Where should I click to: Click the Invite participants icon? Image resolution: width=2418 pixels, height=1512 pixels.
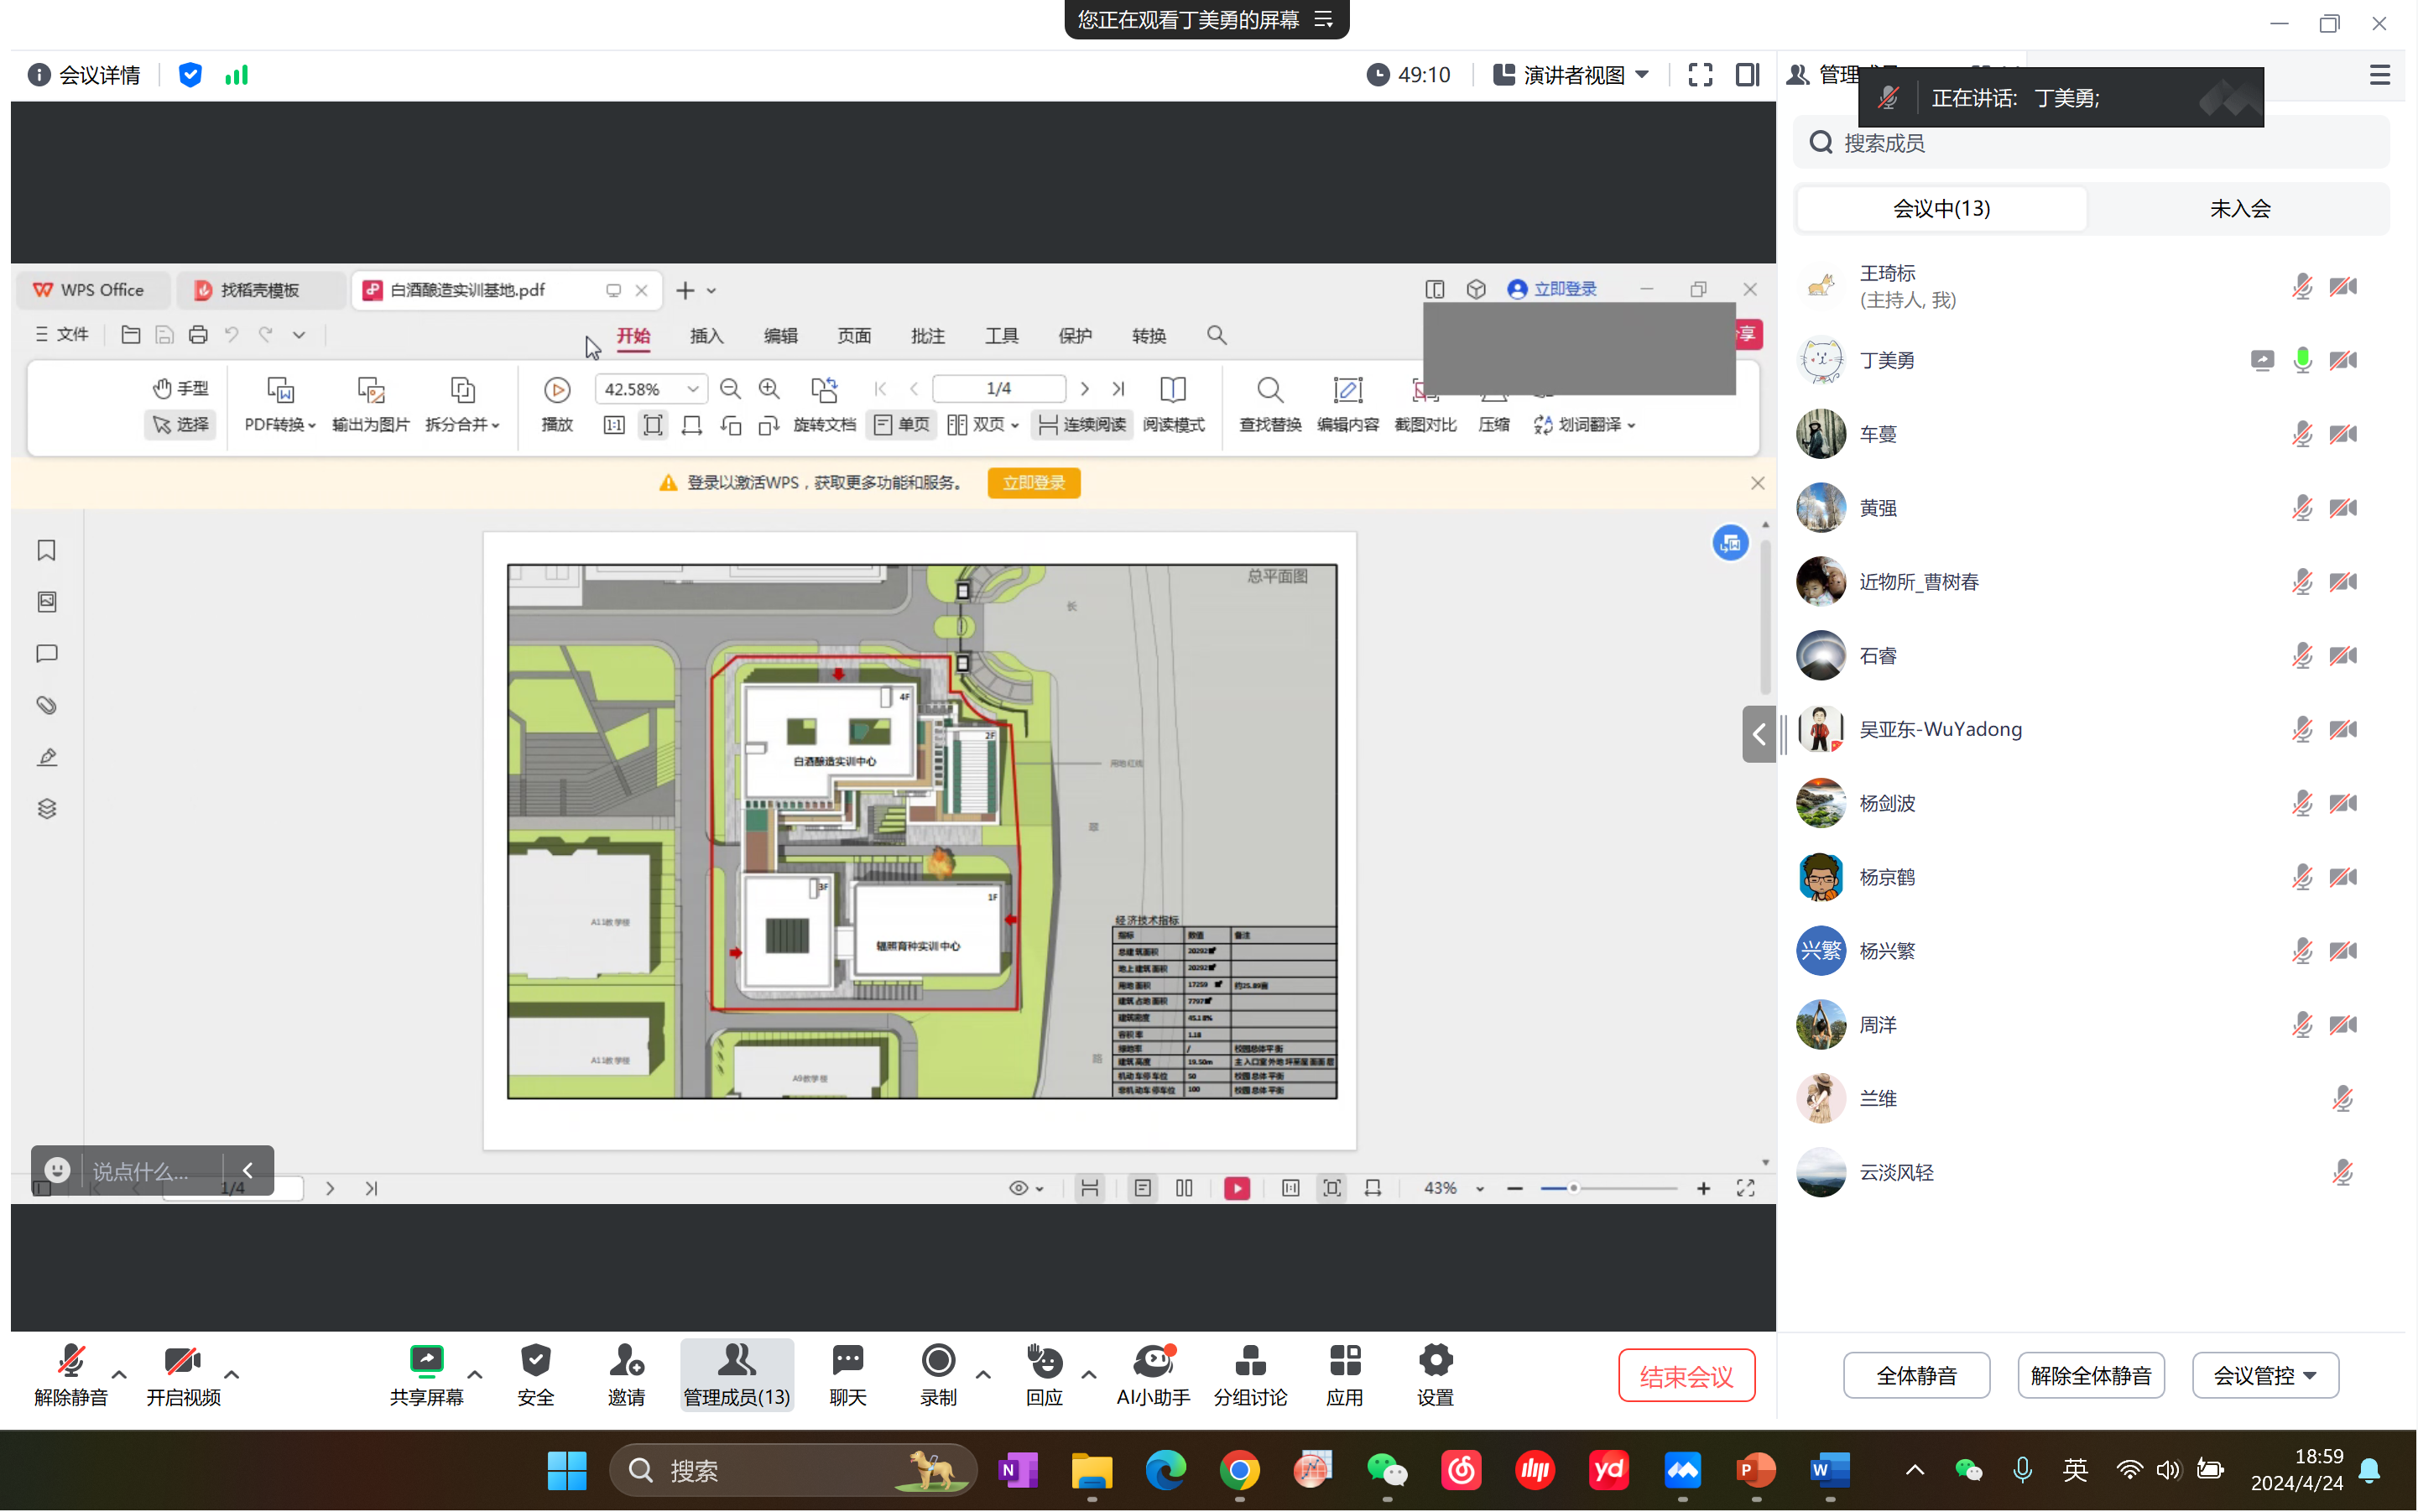pyautogui.click(x=626, y=1362)
